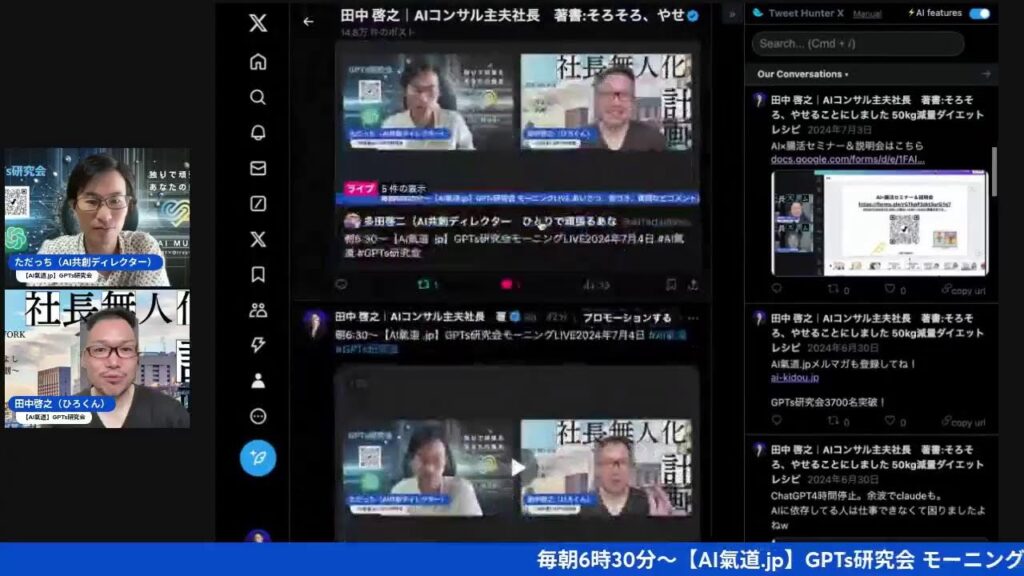The width and height of the screenshot is (1024, 576).
Task: Click copy url on the first conversation
Action: click(963, 290)
